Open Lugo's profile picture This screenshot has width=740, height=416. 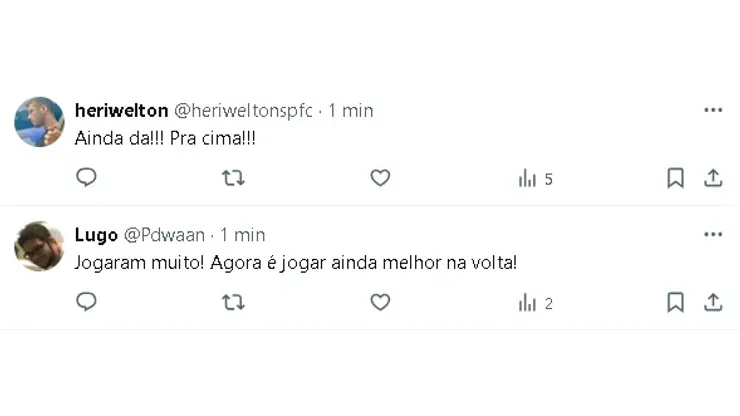point(39,246)
